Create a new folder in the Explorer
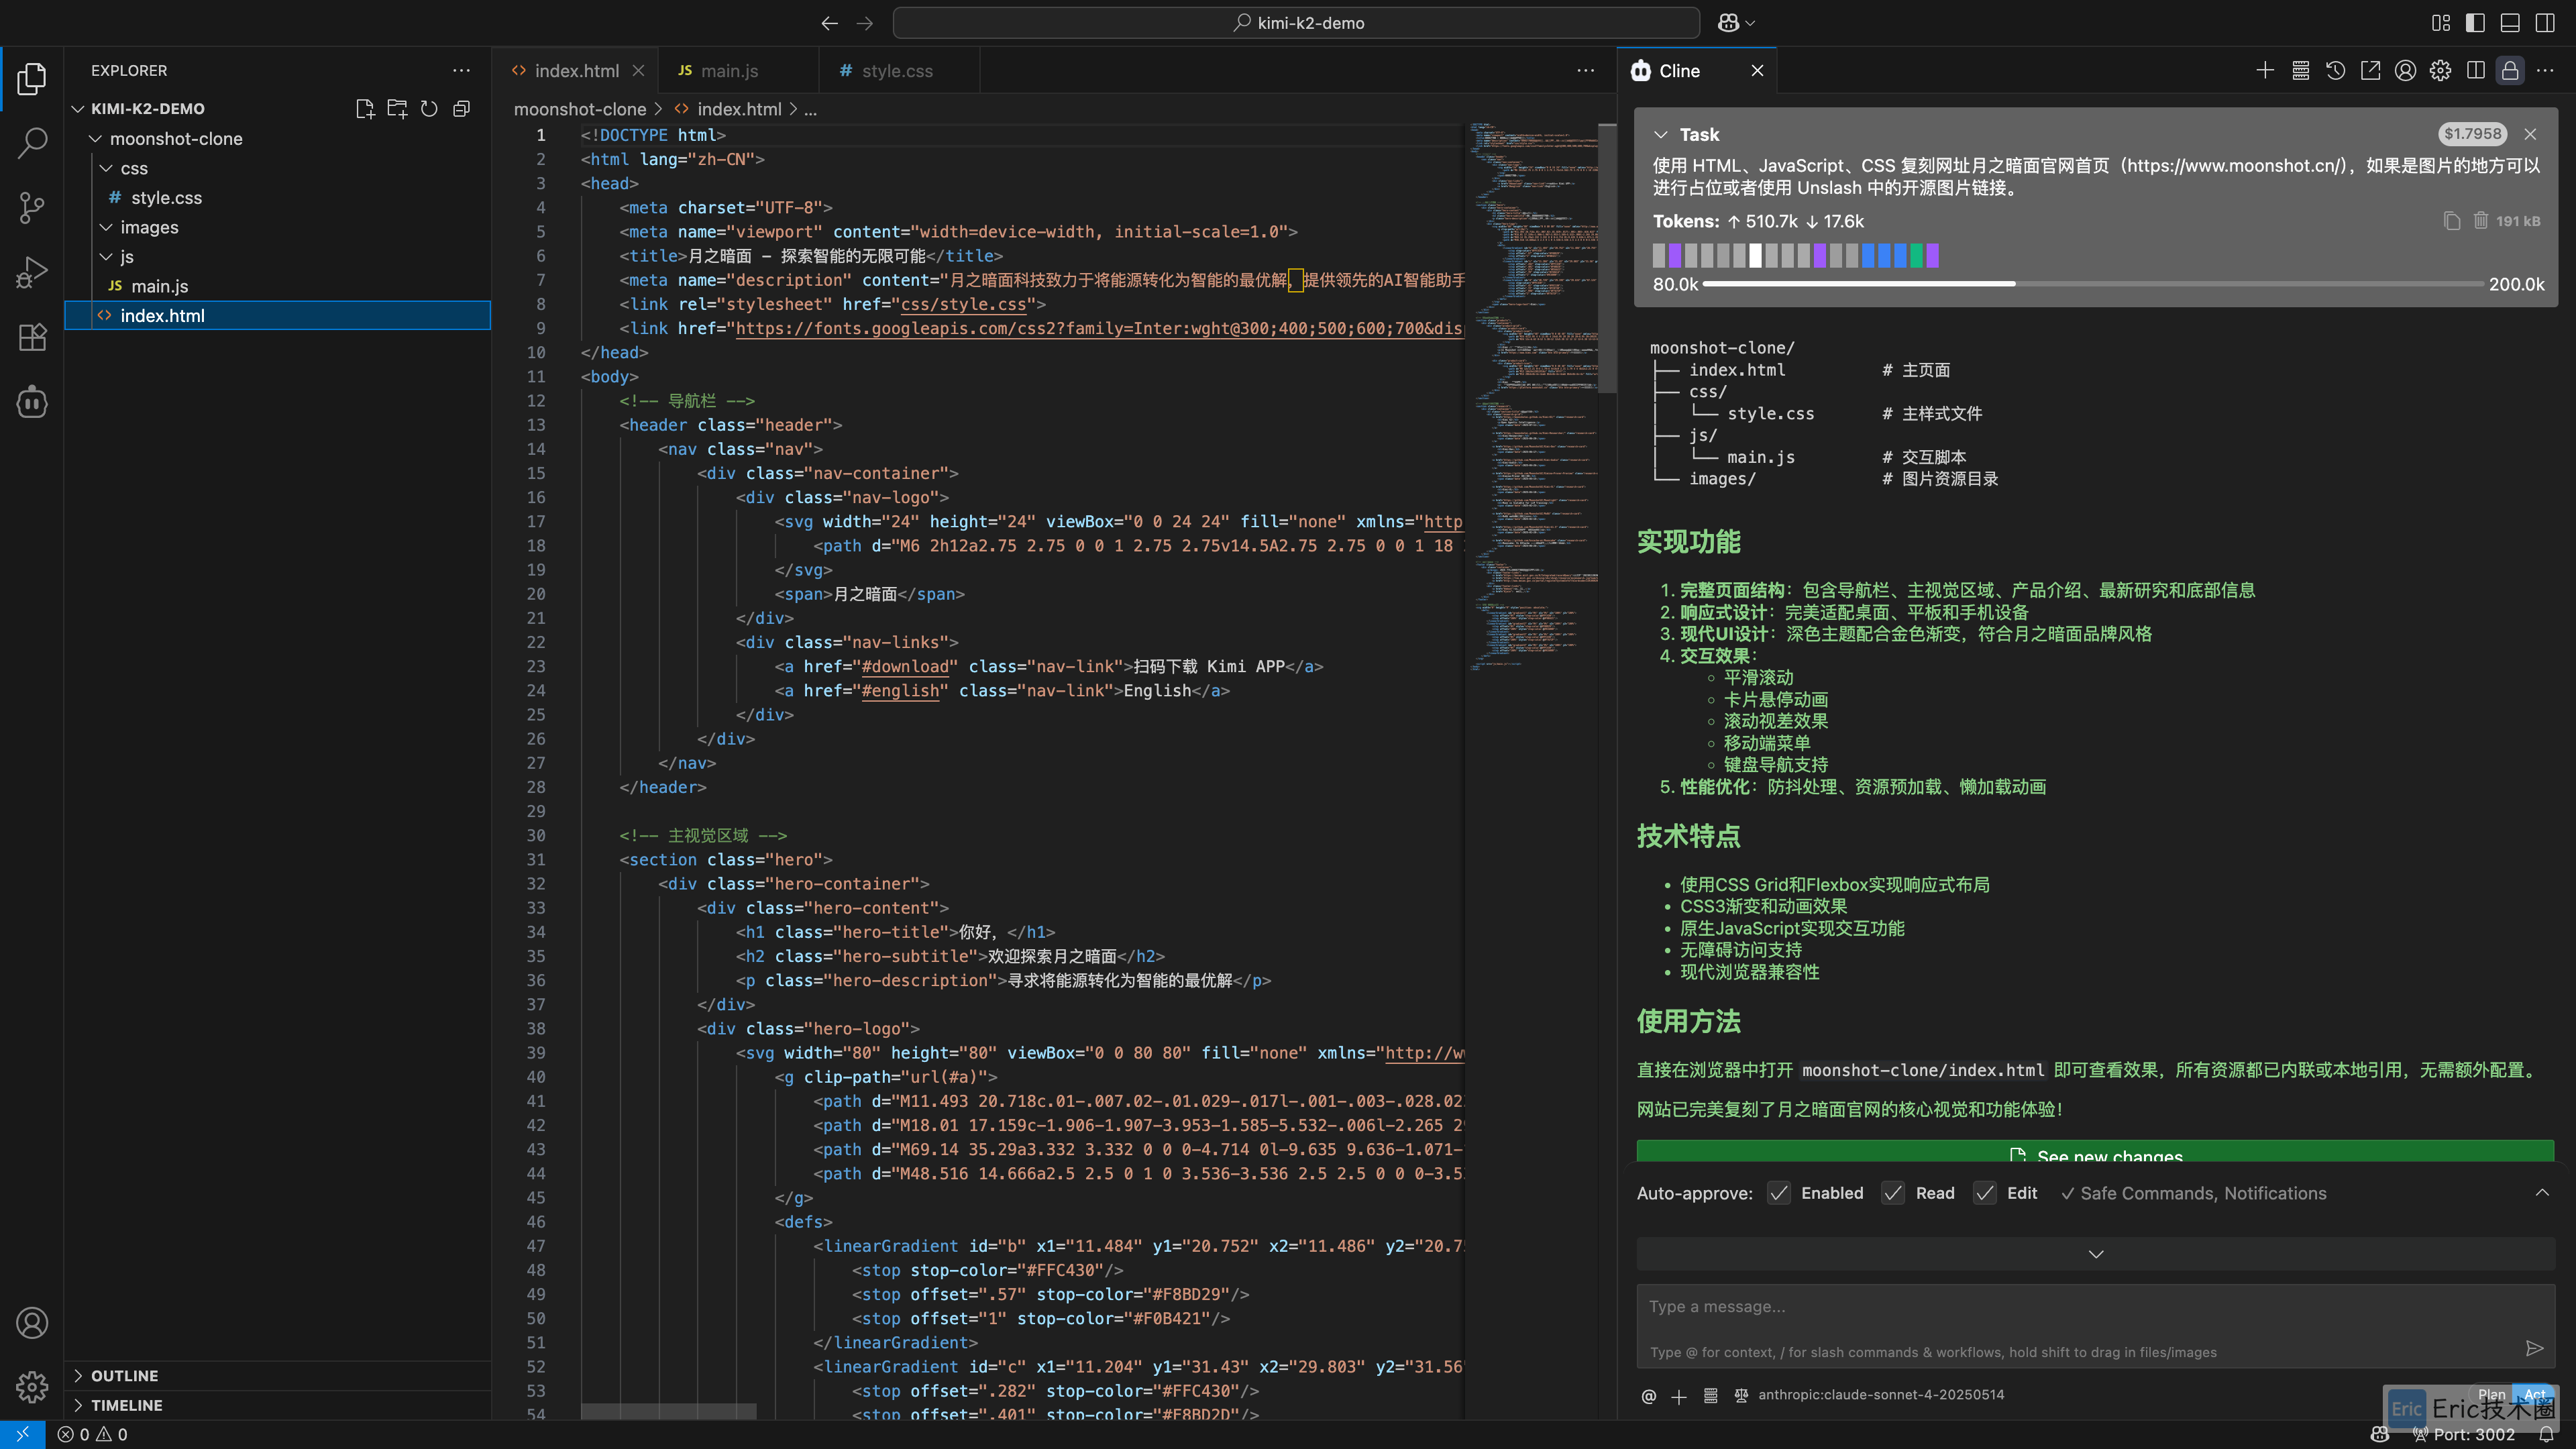This screenshot has width=2576, height=1449. coord(397,109)
